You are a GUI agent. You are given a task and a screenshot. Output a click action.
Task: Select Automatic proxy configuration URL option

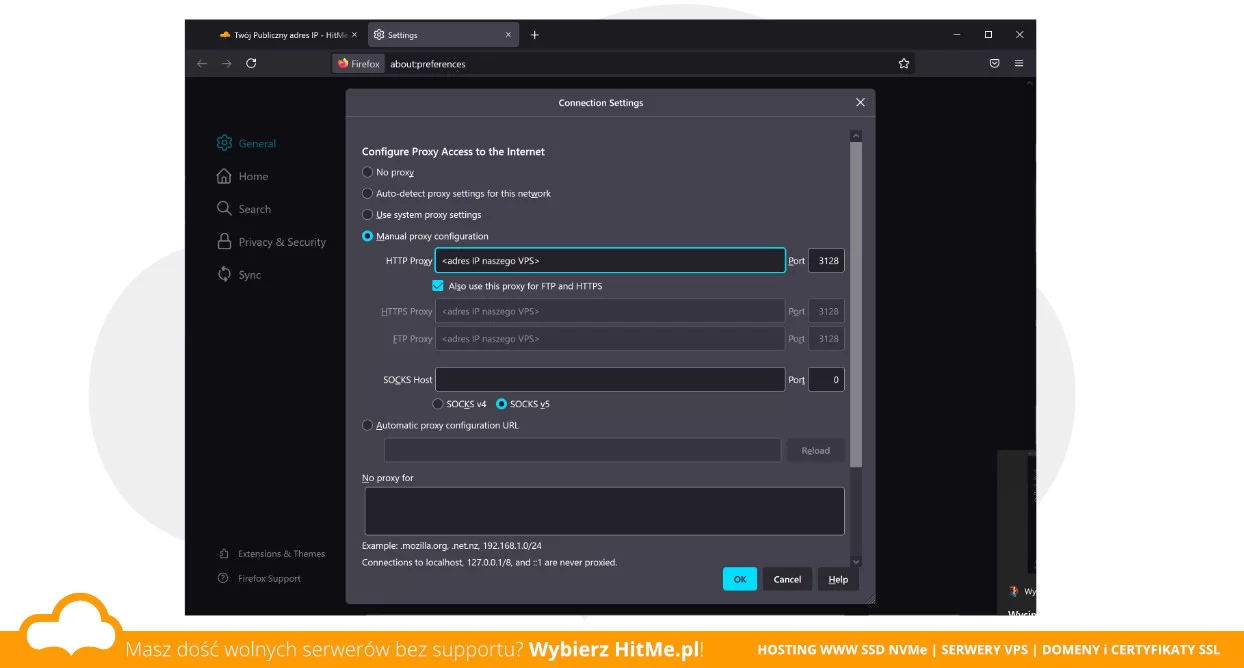click(367, 425)
